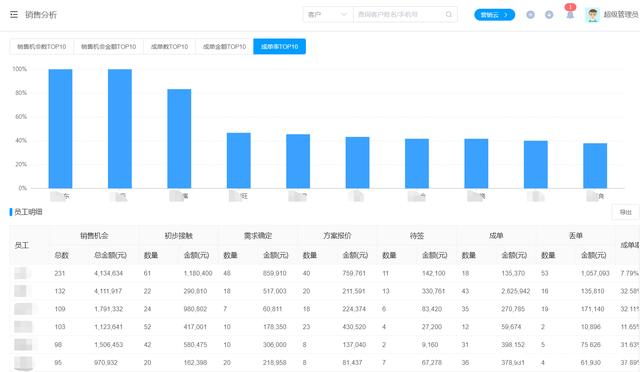The image size is (640, 372).
Task: Open the 客户 search type dropdown
Action: click(328, 15)
